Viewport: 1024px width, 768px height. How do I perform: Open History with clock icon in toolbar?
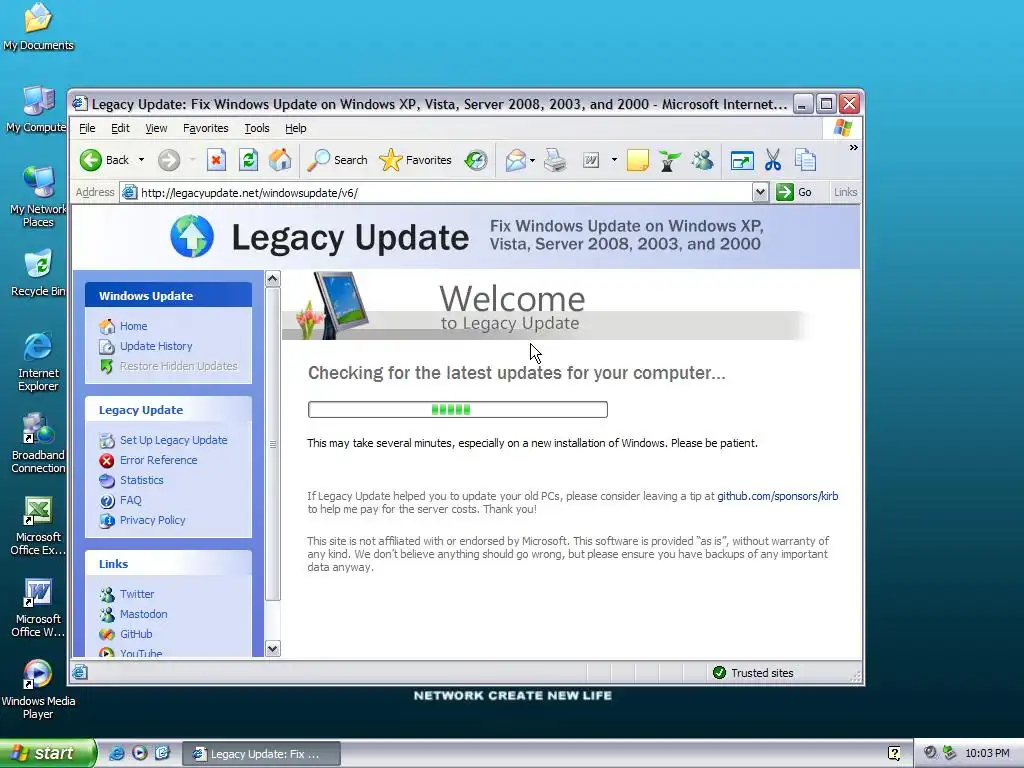[x=475, y=160]
